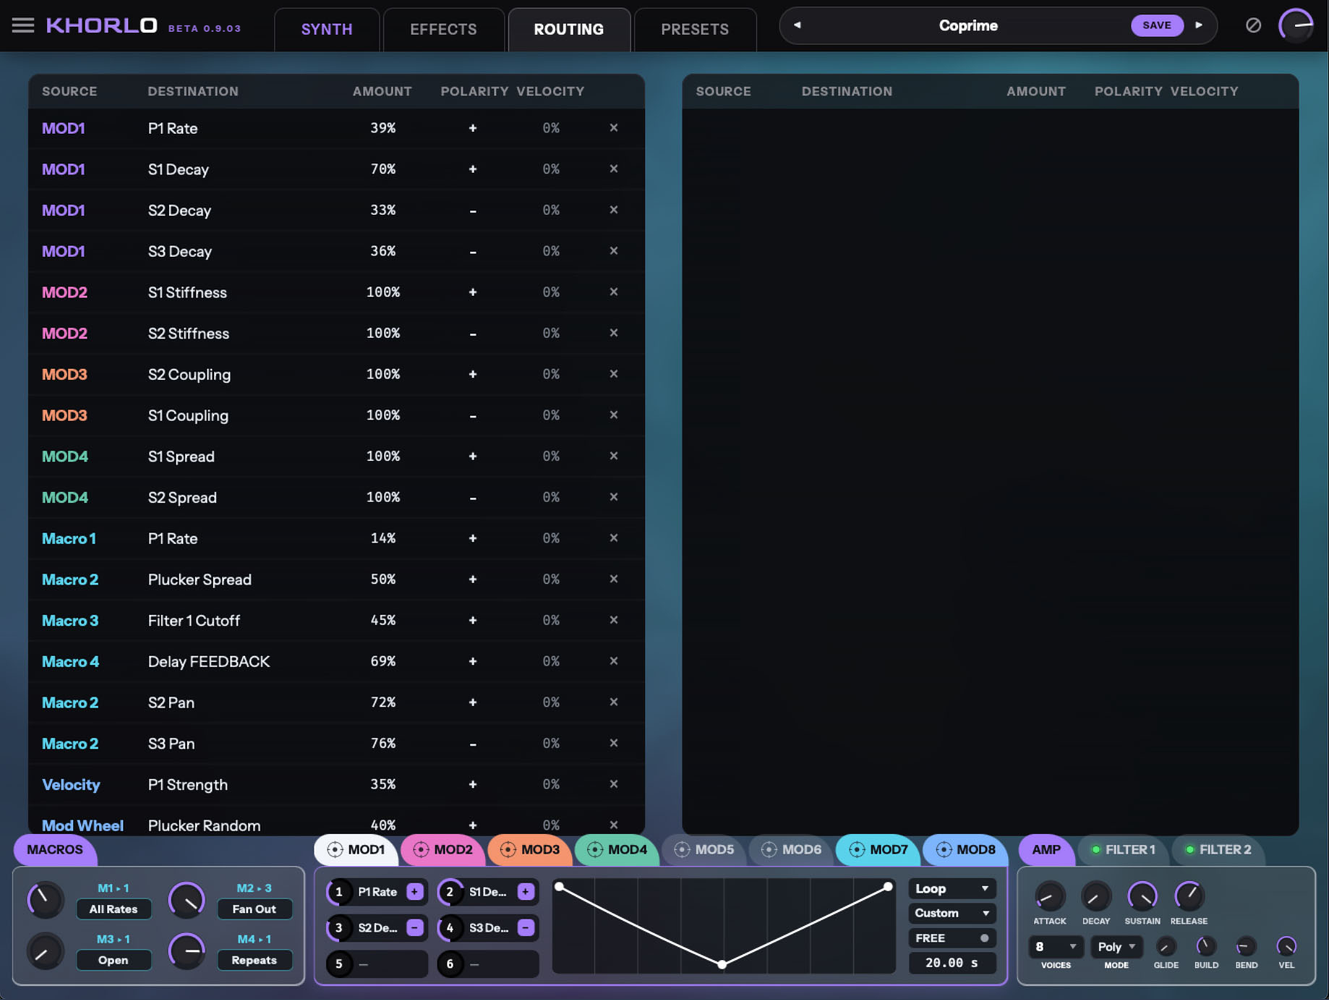This screenshot has width=1329, height=1000.
Task: Toggle Filter 2 power indicator
Action: 1190,850
